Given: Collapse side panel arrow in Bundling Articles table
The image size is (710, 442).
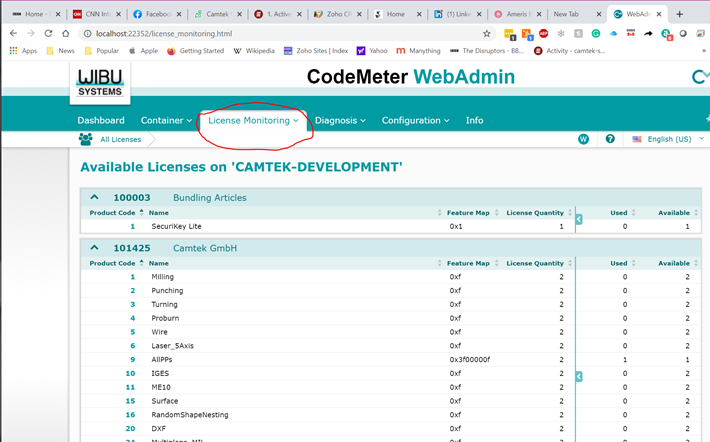Looking at the screenshot, I should (578, 219).
